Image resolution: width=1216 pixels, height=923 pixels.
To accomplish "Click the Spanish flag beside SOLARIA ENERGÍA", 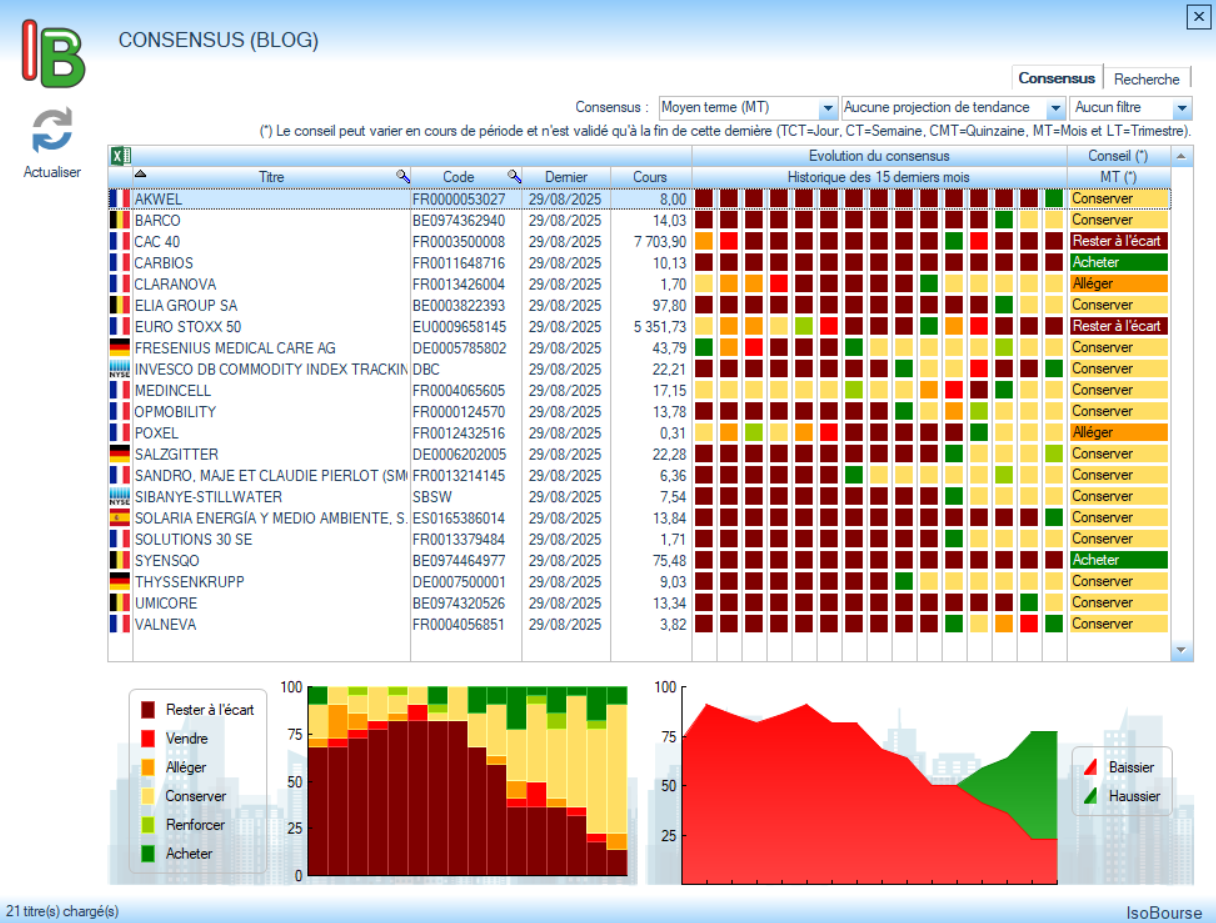I will pyautogui.click(x=120, y=518).
